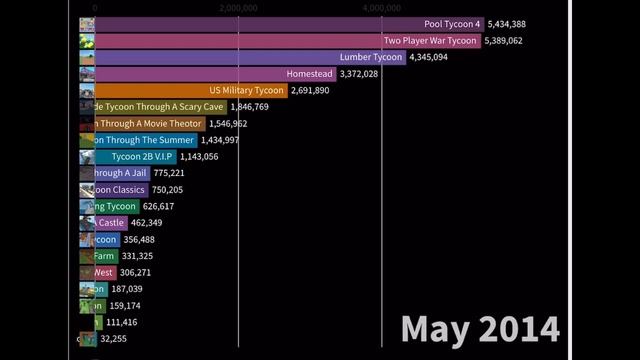Click the thumbnail beside value 1,846,769
This screenshot has width=640, height=360.
(87, 107)
